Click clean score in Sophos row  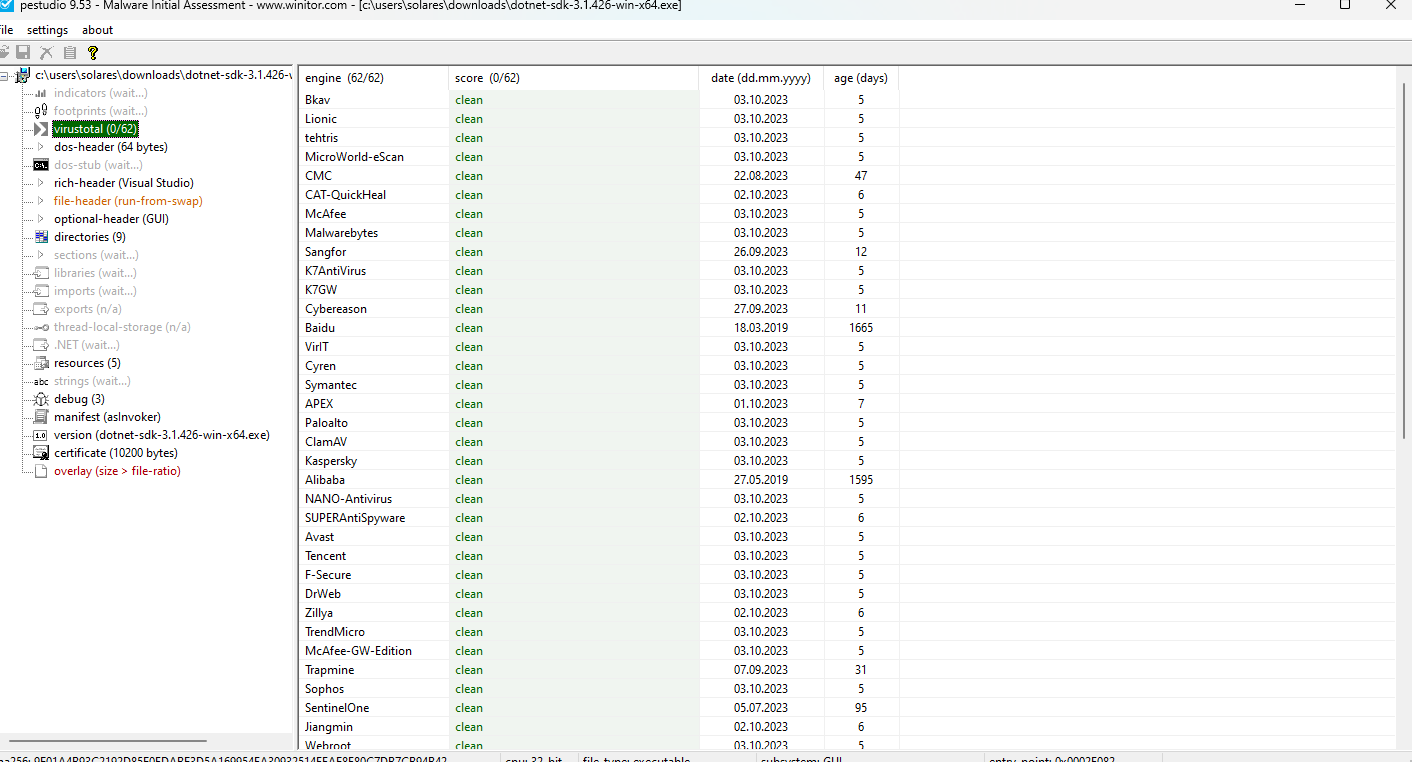coord(469,689)
